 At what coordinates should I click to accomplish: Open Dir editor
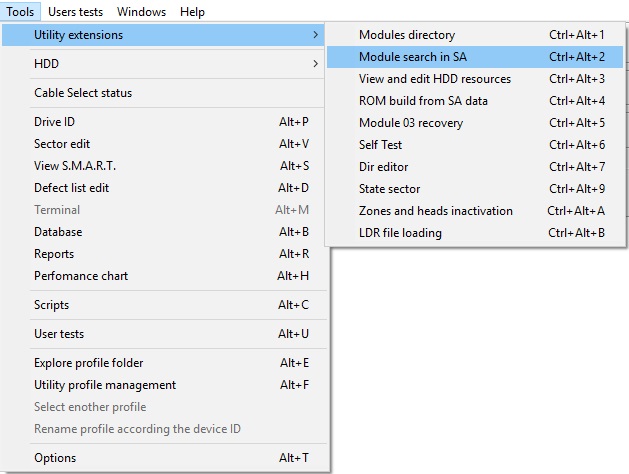[383, 167]
